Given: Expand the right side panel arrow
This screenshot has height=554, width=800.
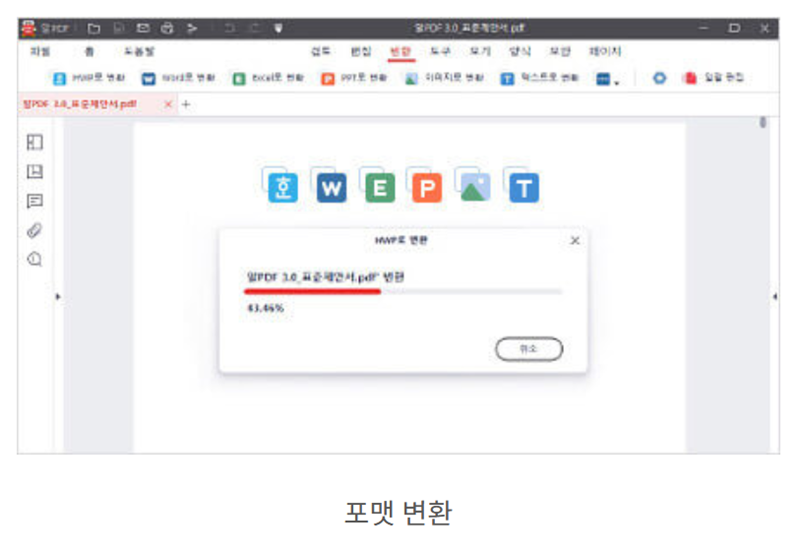Looking at the screenshot, I should (775, 296).
